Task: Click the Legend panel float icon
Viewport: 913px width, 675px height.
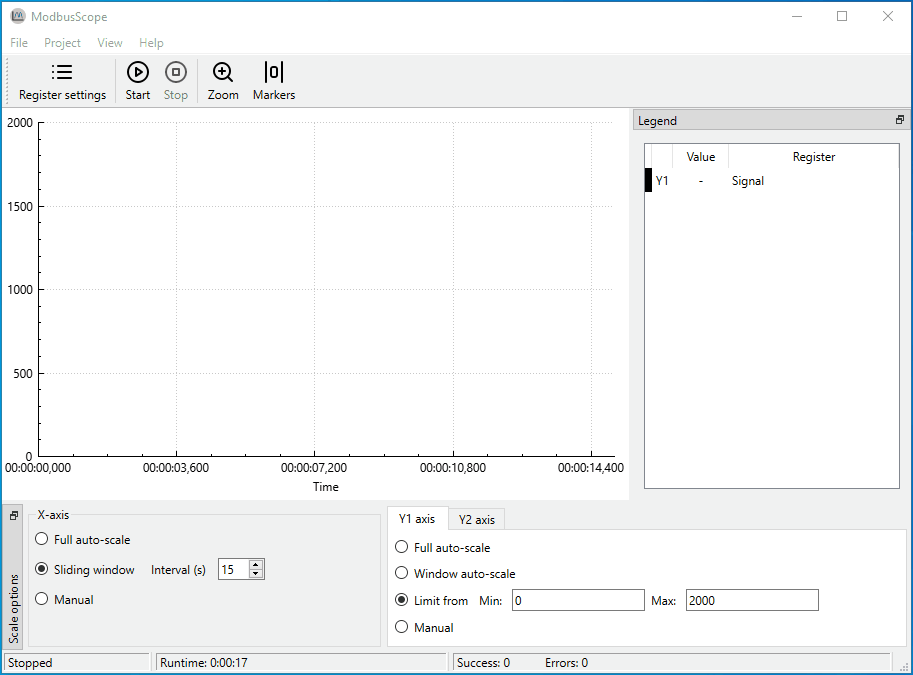Action: click(899, 119)
